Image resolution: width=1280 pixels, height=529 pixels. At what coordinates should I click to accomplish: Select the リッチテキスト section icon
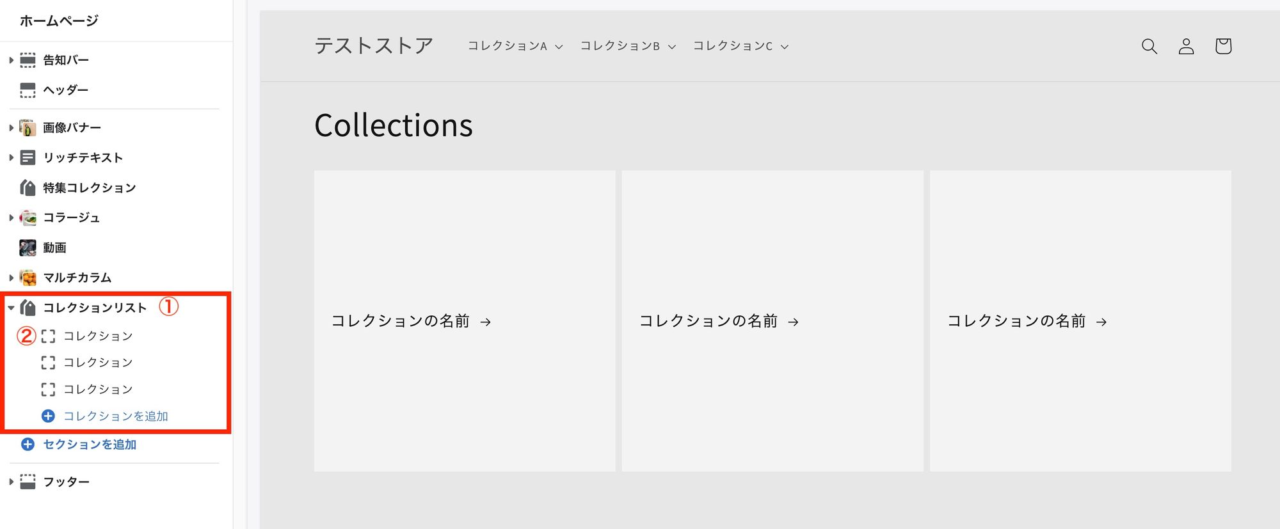[x=28, y=157]
